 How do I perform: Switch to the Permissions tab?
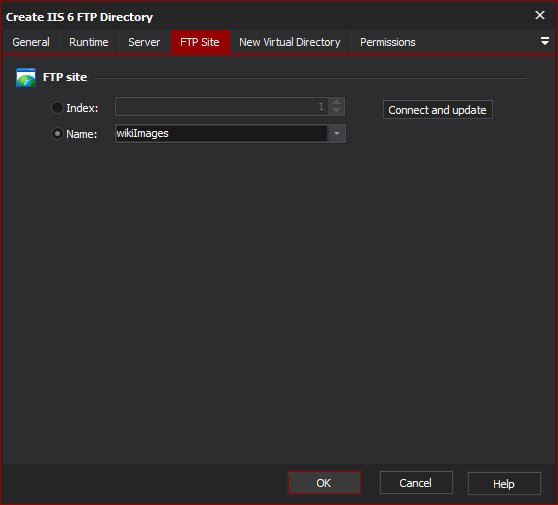point(388,42)
